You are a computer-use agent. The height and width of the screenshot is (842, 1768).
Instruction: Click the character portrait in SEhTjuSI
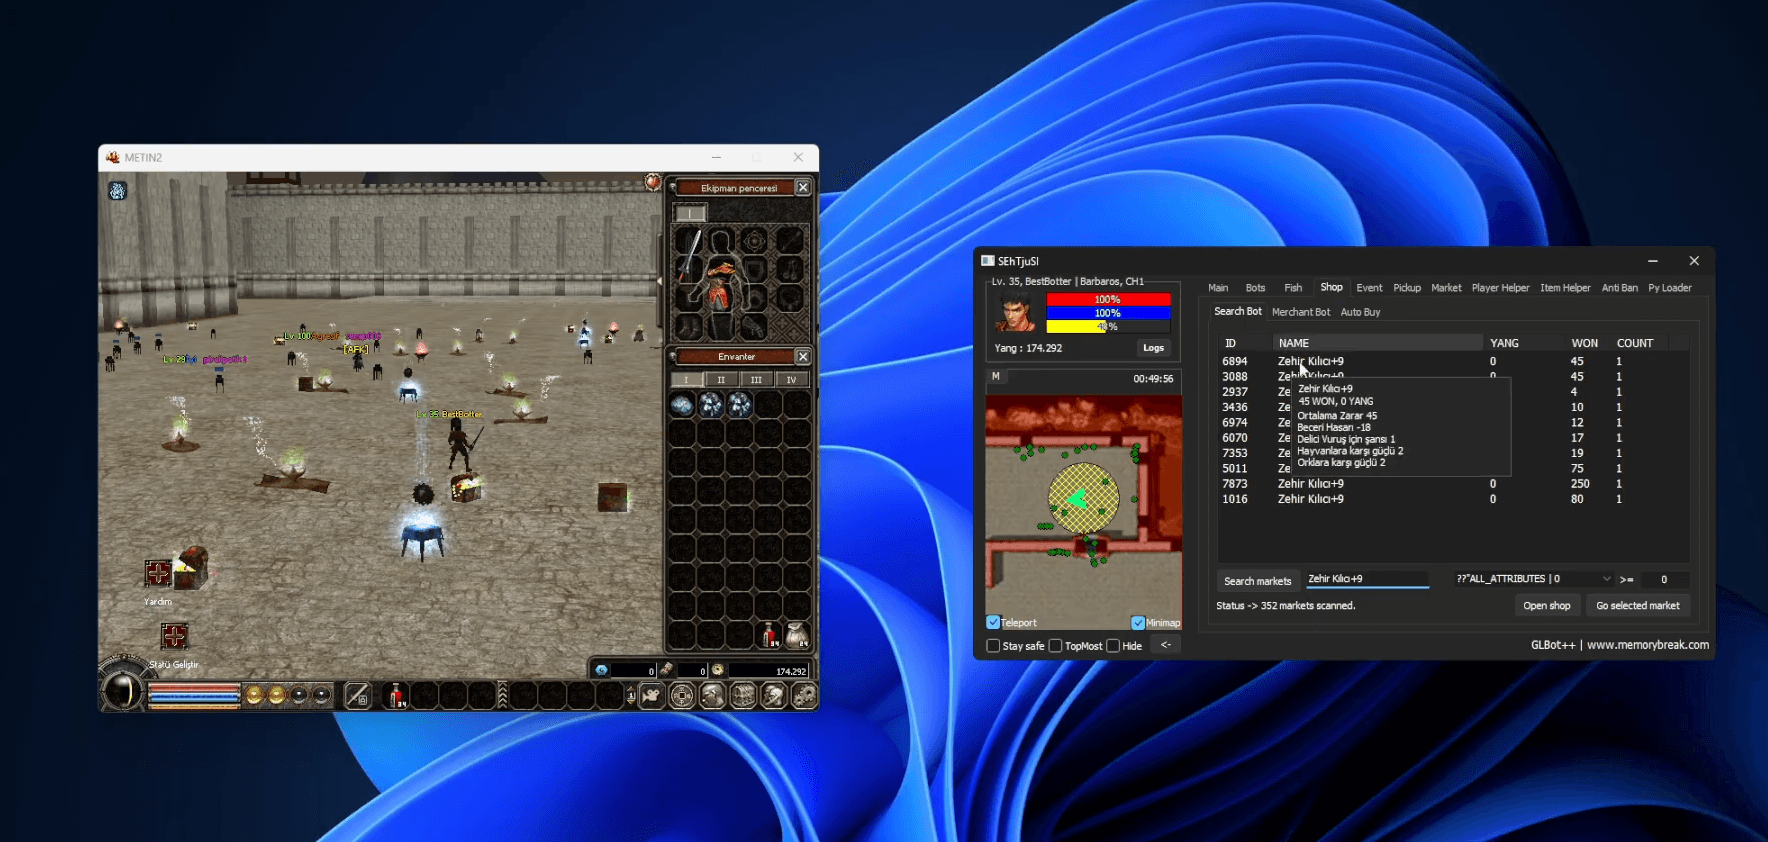pos(1016,313)
